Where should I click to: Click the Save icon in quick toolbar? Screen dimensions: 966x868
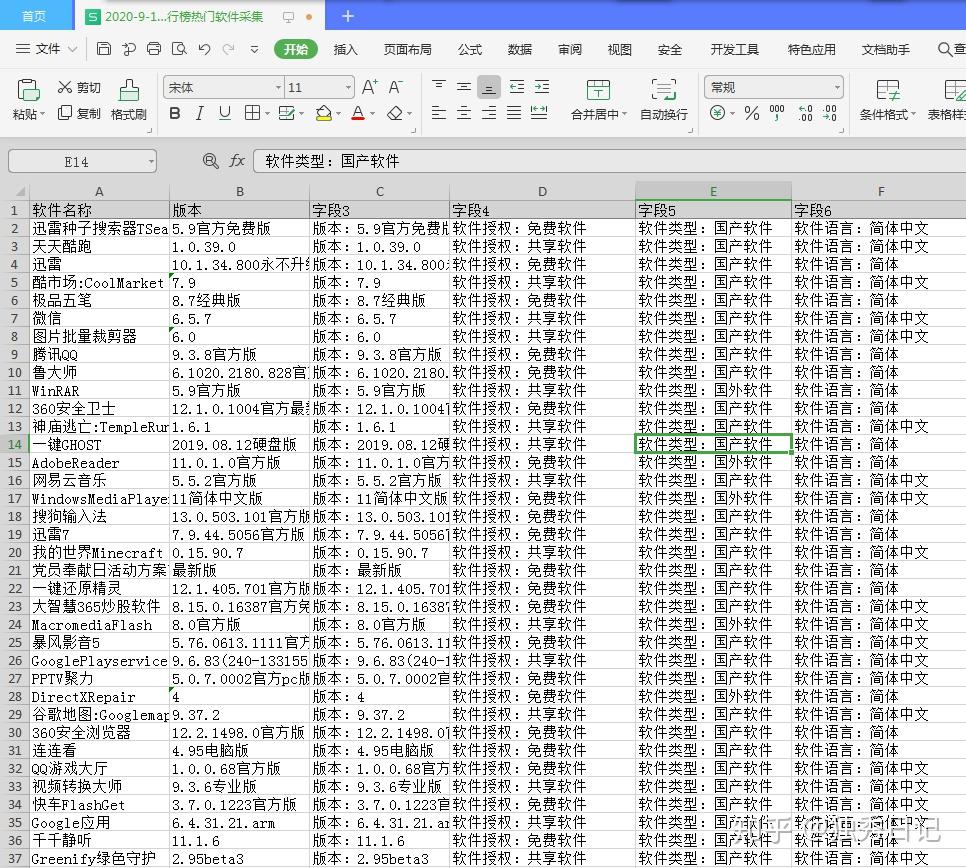[104, 49]
